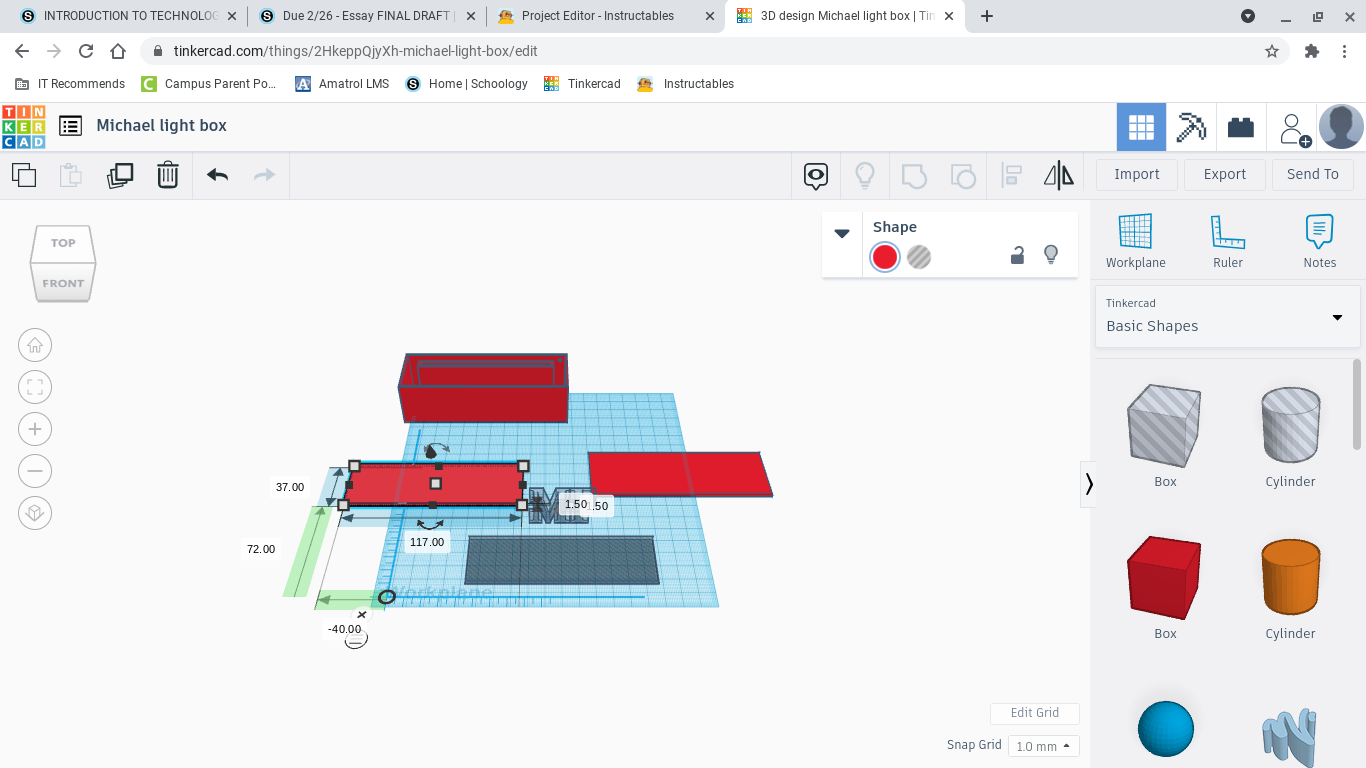Select the Copy tool in the toolbar
This screenshot has width=1366, height=768.
24,174
